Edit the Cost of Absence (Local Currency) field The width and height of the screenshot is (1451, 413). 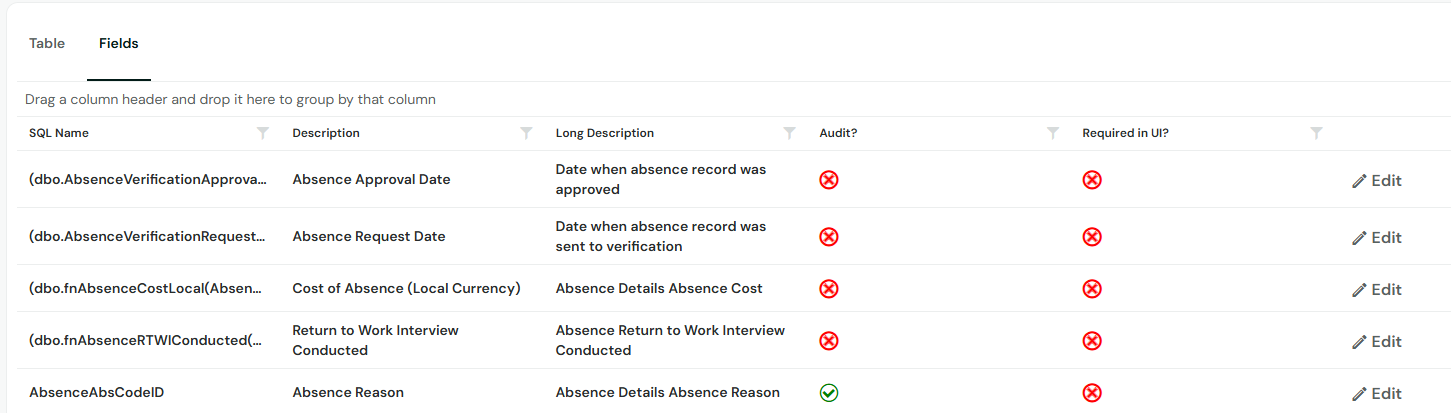[1377, 290]
